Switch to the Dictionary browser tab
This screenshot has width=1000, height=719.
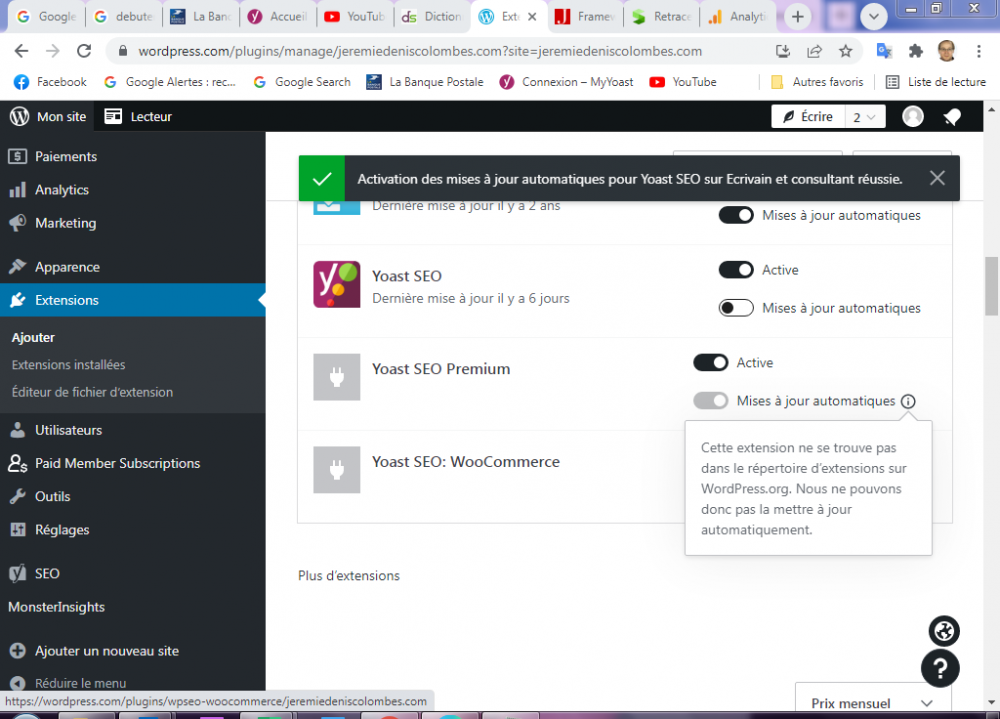[431, 17]
